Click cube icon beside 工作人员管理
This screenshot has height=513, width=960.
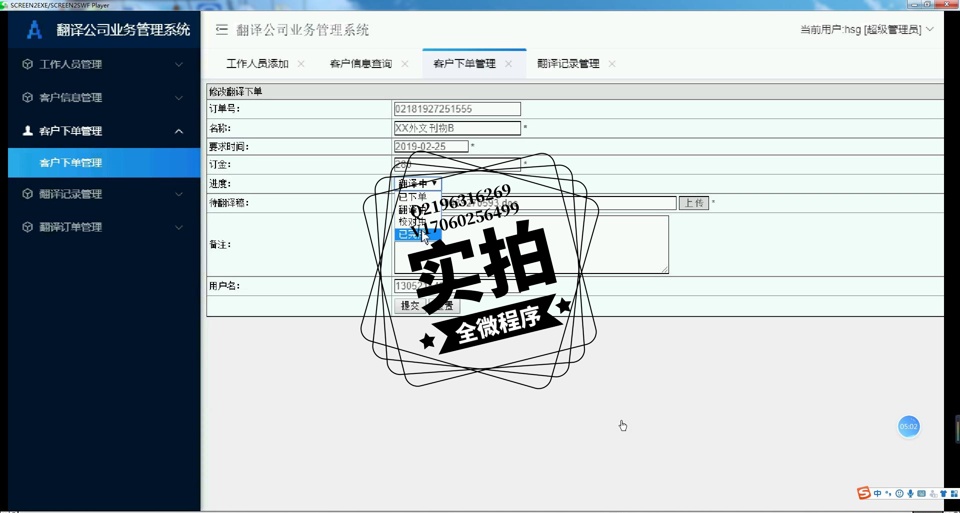pyautogui.click(x=27, y=64)
